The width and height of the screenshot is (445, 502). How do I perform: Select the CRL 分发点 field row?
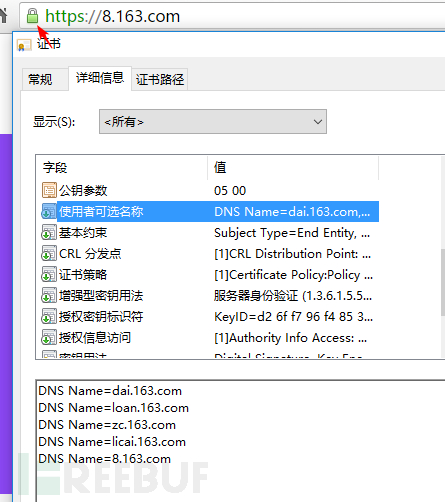point(210,253)
